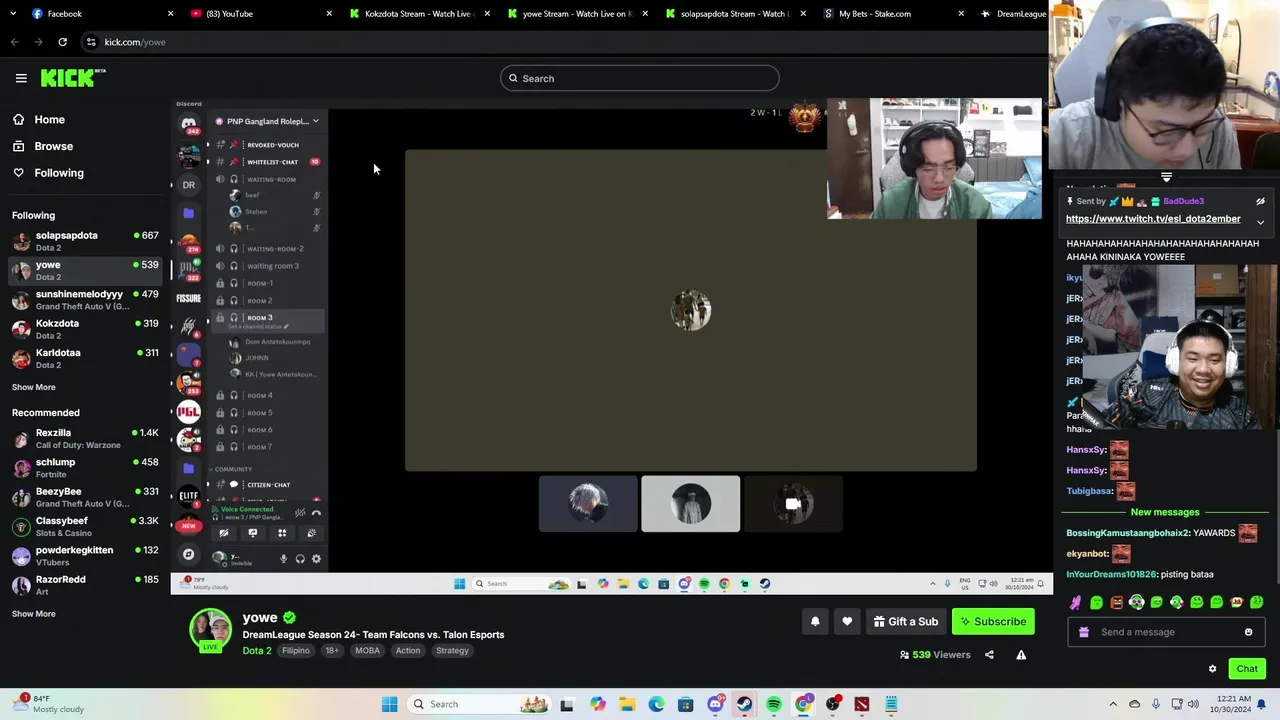This screenshot has width=1280, height=720.
Task: Click Discord share screen button
Action: point(253,534)
